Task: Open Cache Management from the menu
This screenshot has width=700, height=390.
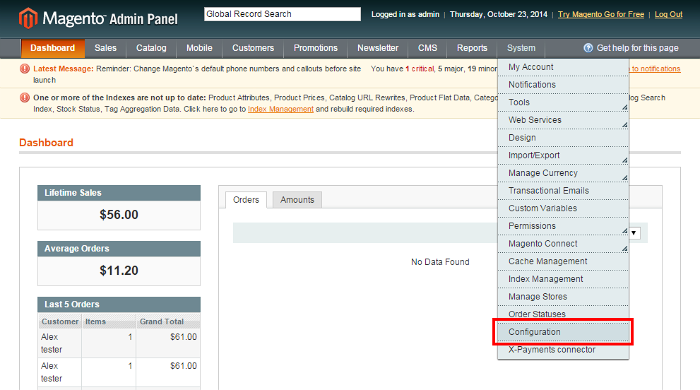Action: [x=563, y=261]
